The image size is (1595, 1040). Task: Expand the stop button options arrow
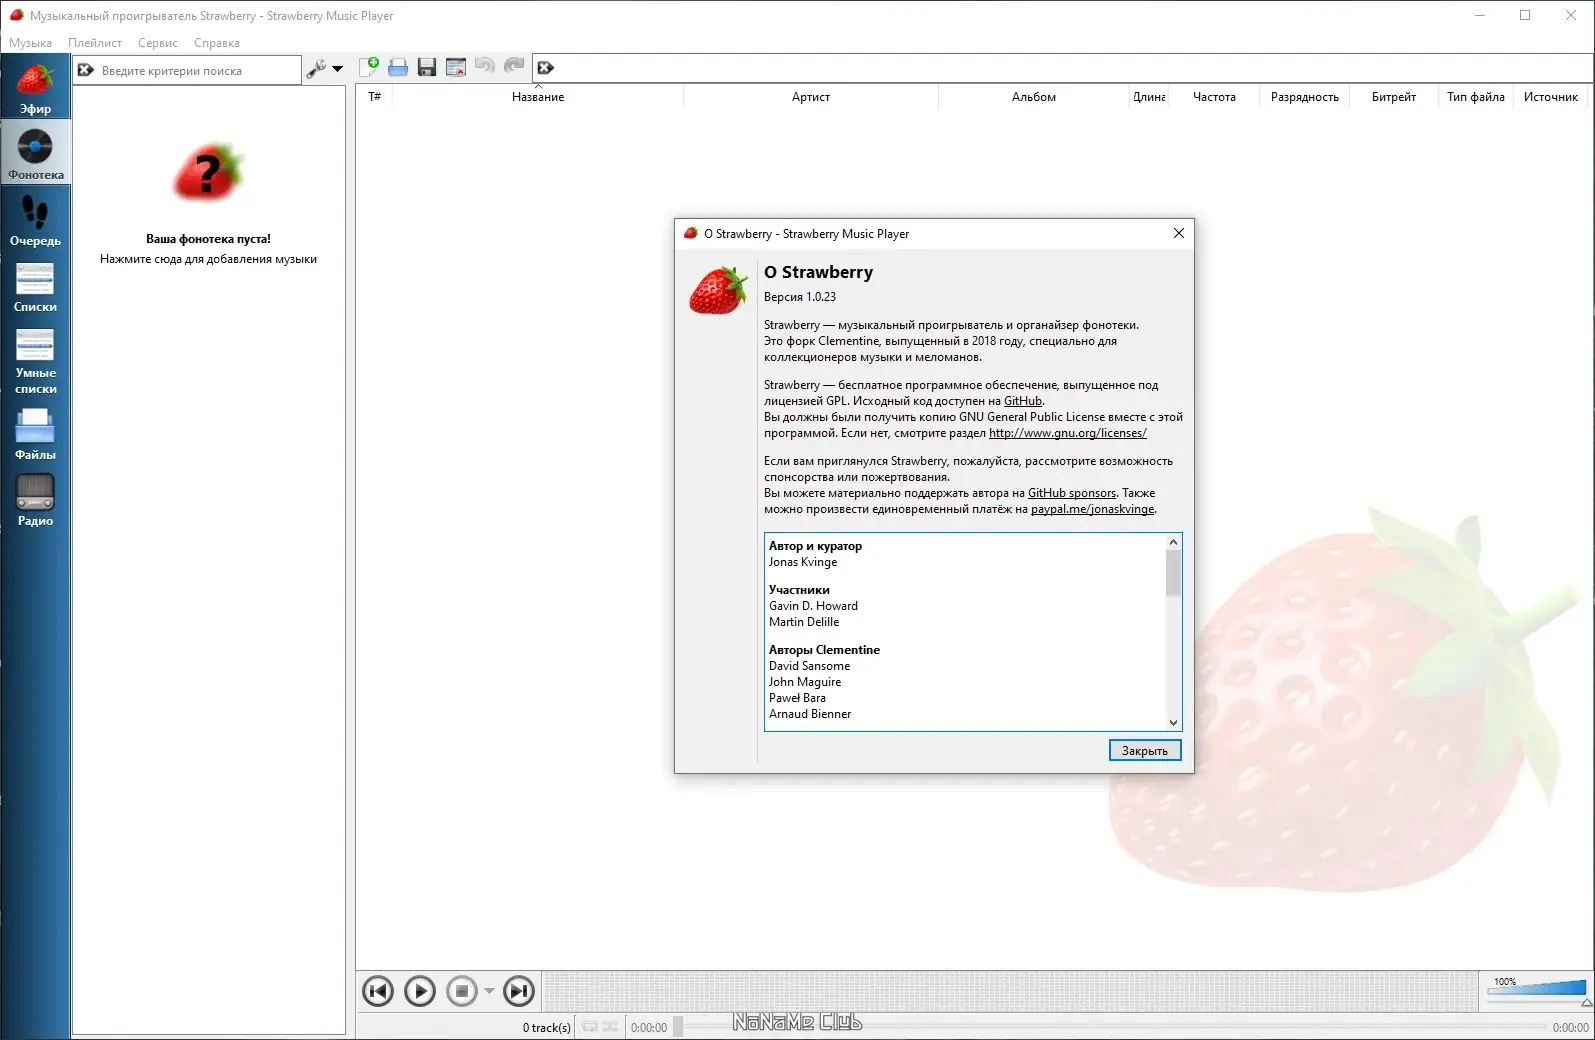pos(489,991)
